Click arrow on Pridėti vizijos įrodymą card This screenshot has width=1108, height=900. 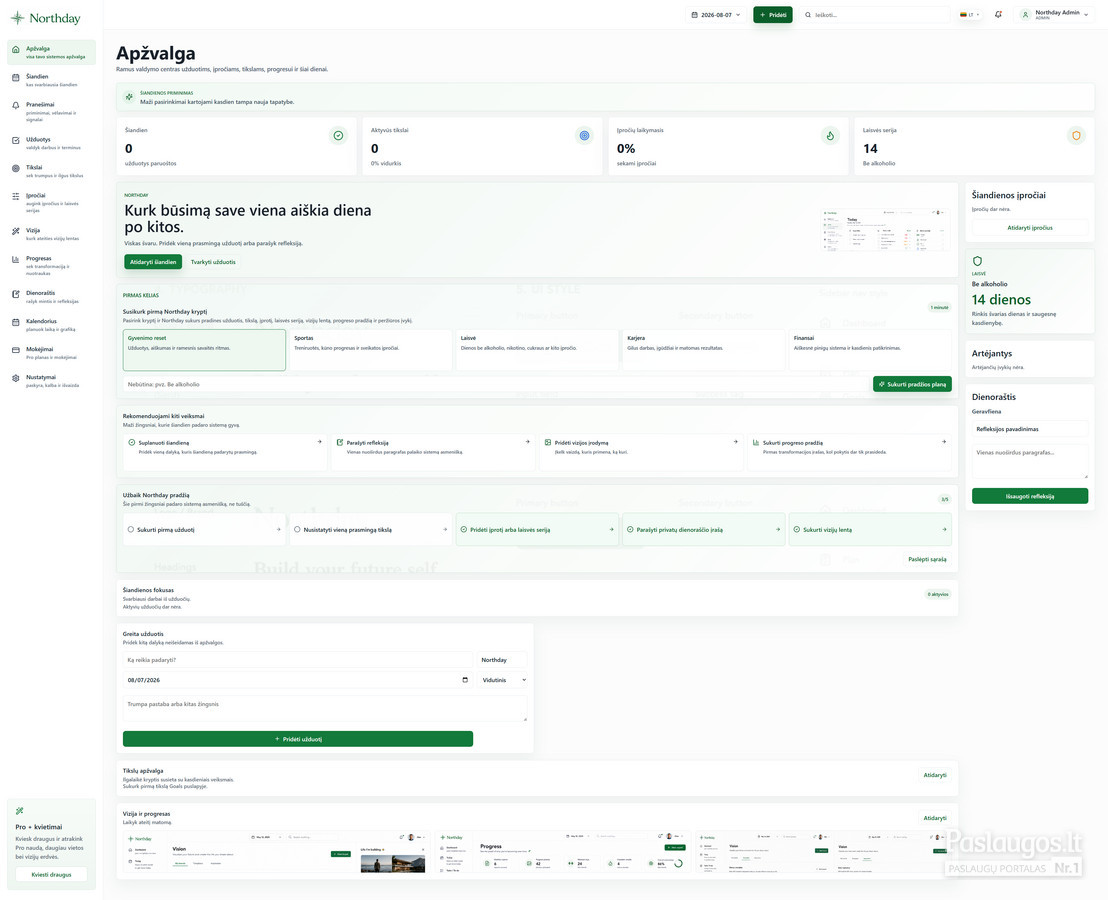(736, 442)
